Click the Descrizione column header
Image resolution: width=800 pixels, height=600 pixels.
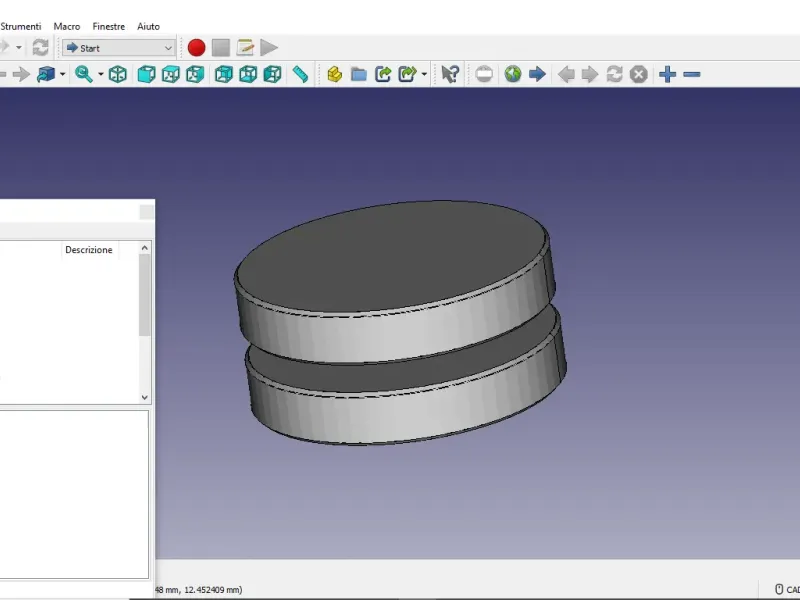click(x=89, y=250)
